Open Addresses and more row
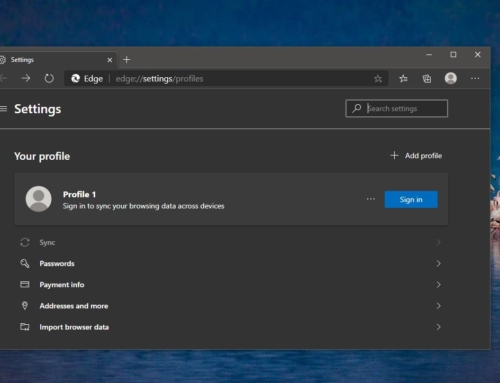The width and height of the screenshot is (500, 383). click(231, 306)
